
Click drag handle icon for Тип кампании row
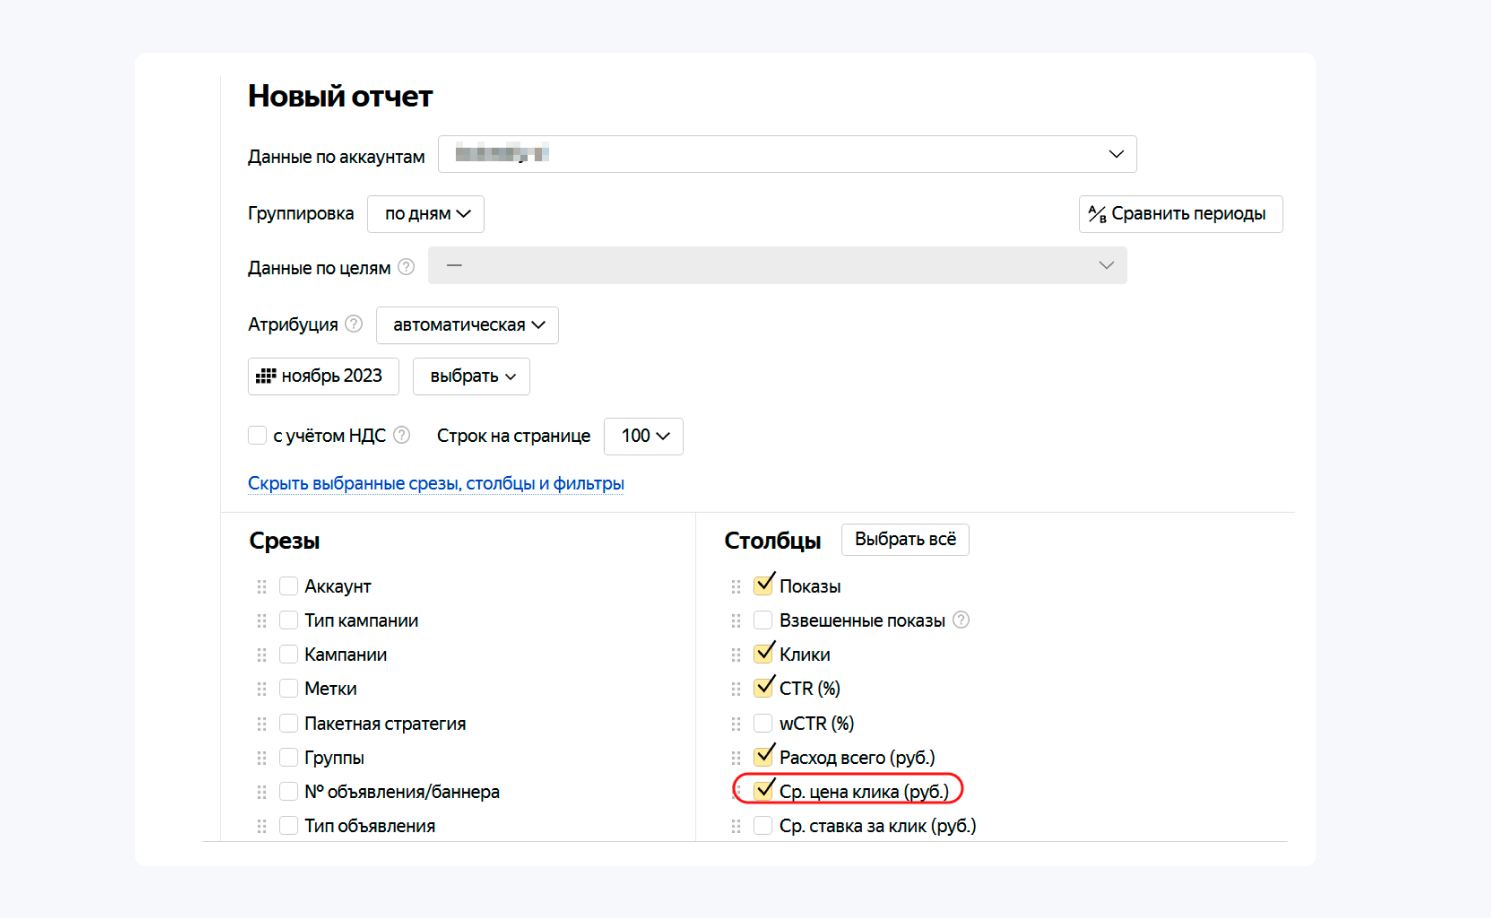click(262, 621)
